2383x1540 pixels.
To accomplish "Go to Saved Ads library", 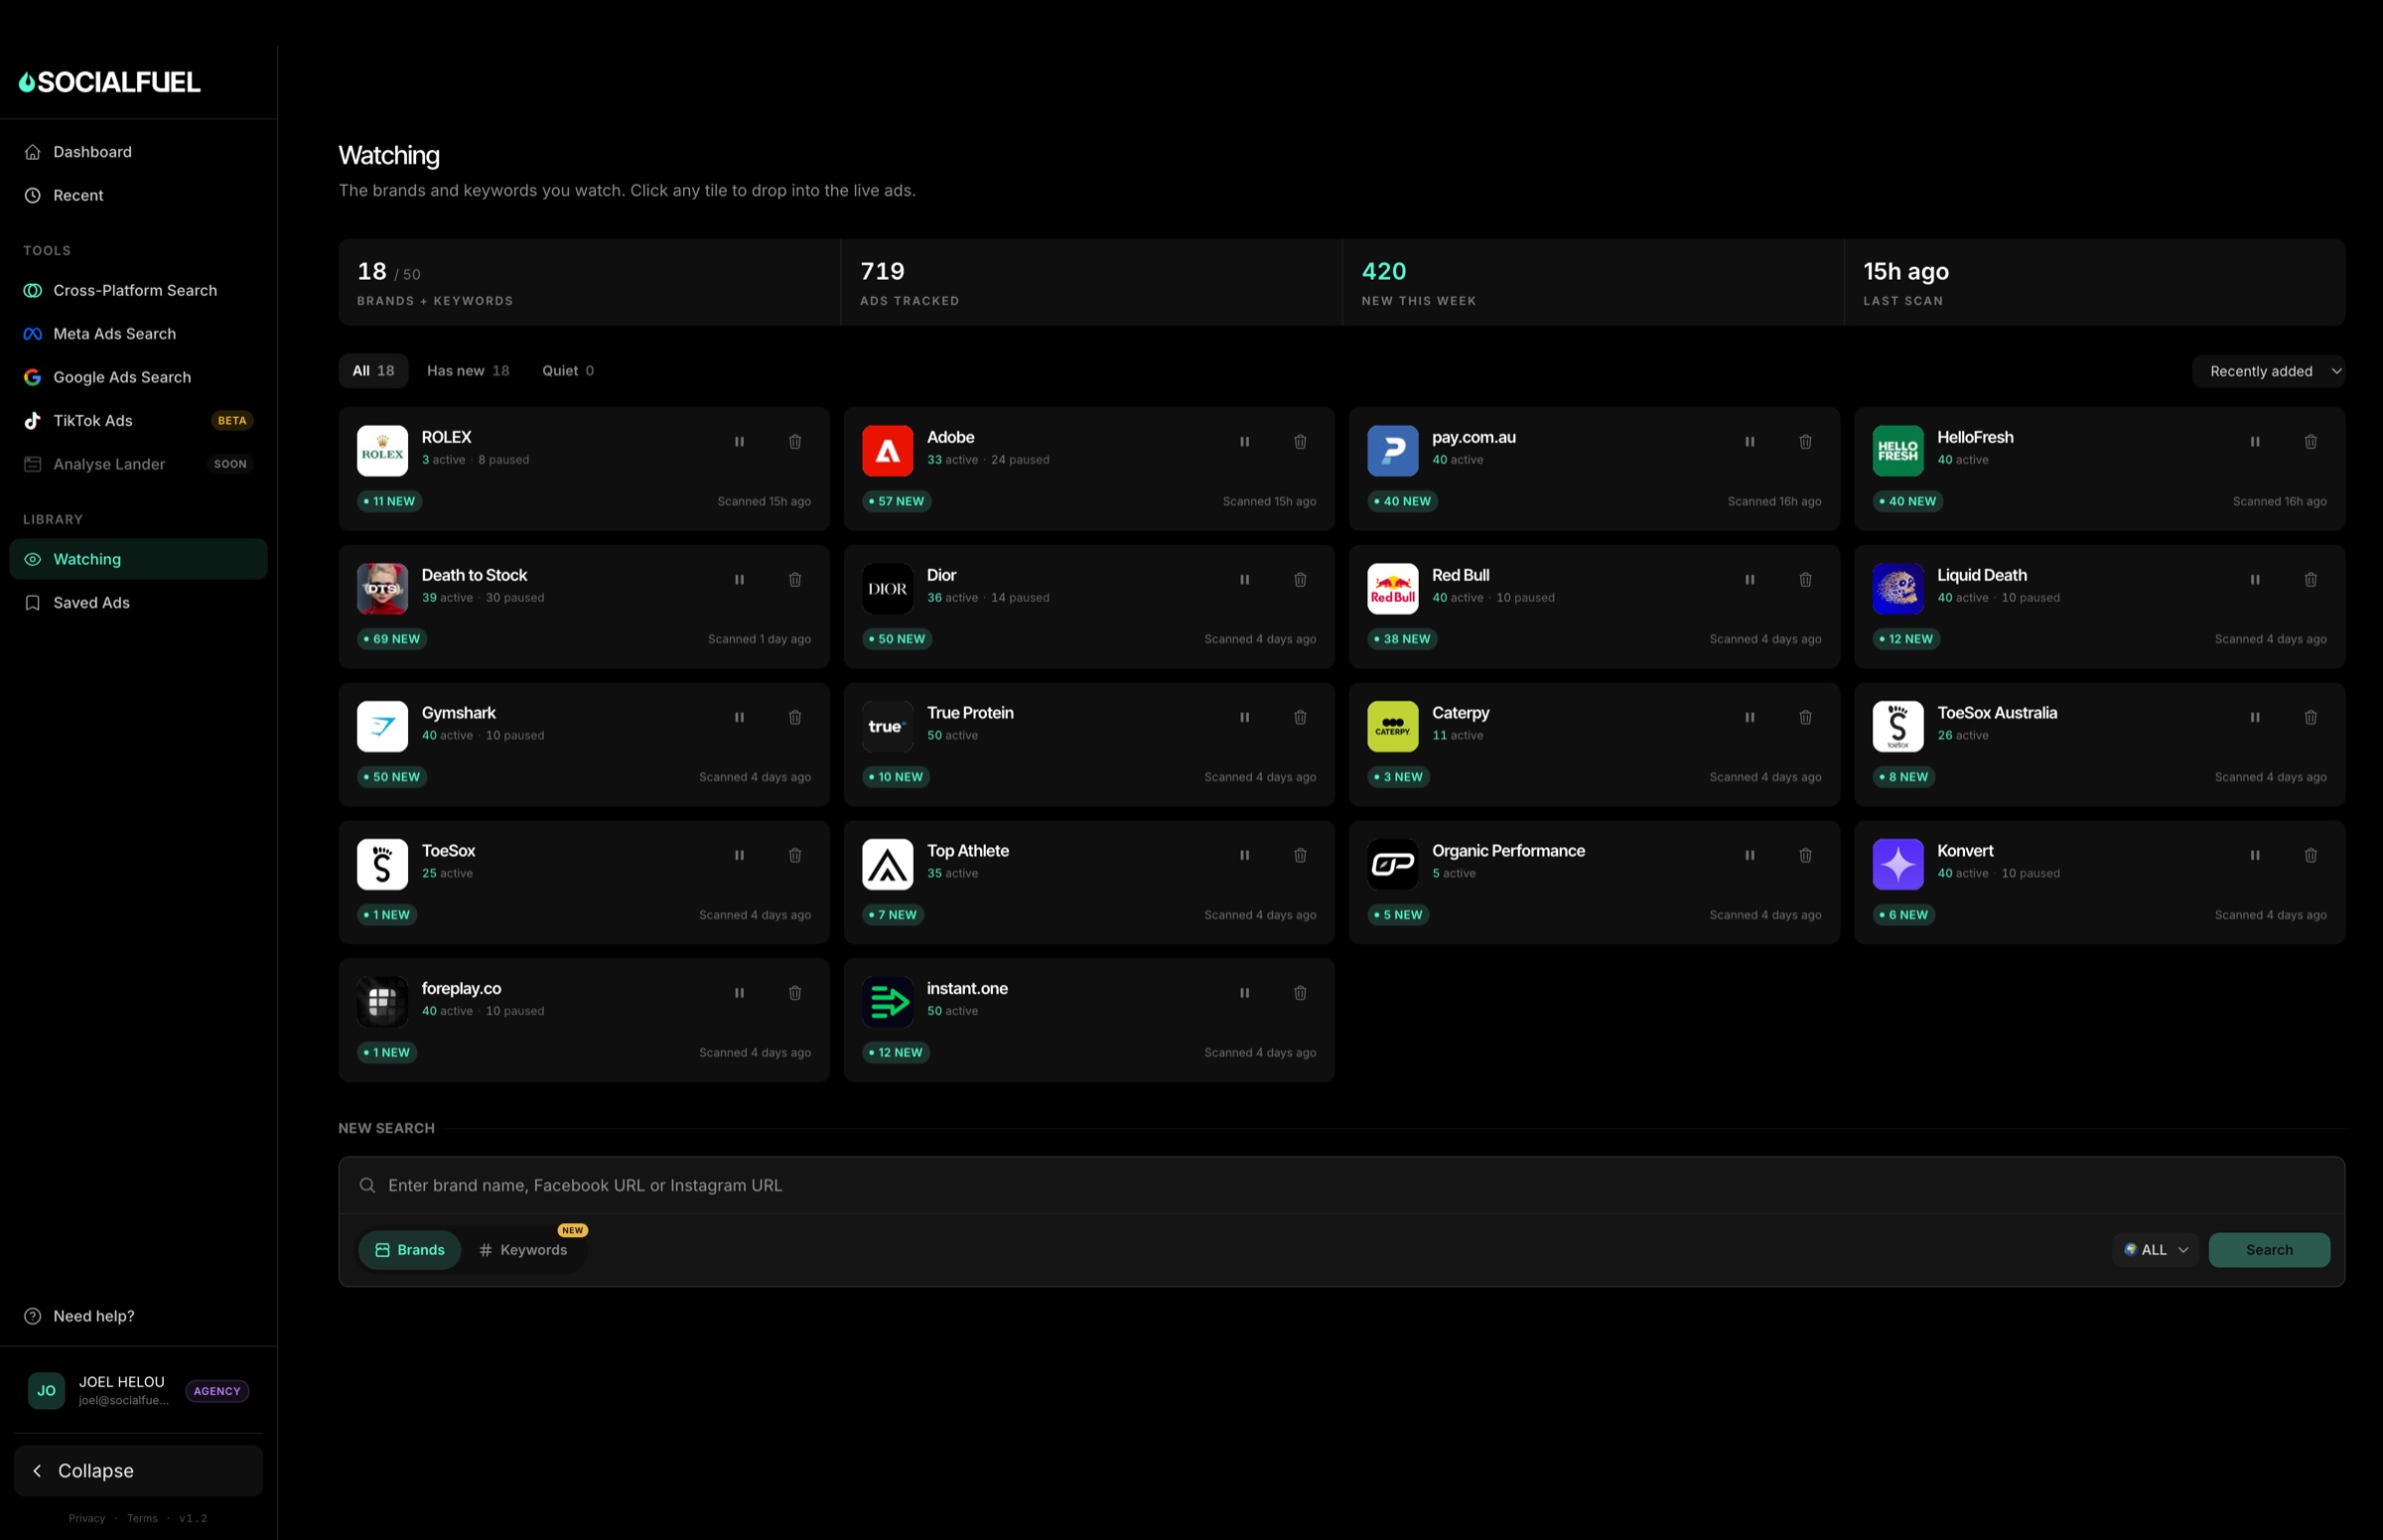I will (x=138, y=603).
